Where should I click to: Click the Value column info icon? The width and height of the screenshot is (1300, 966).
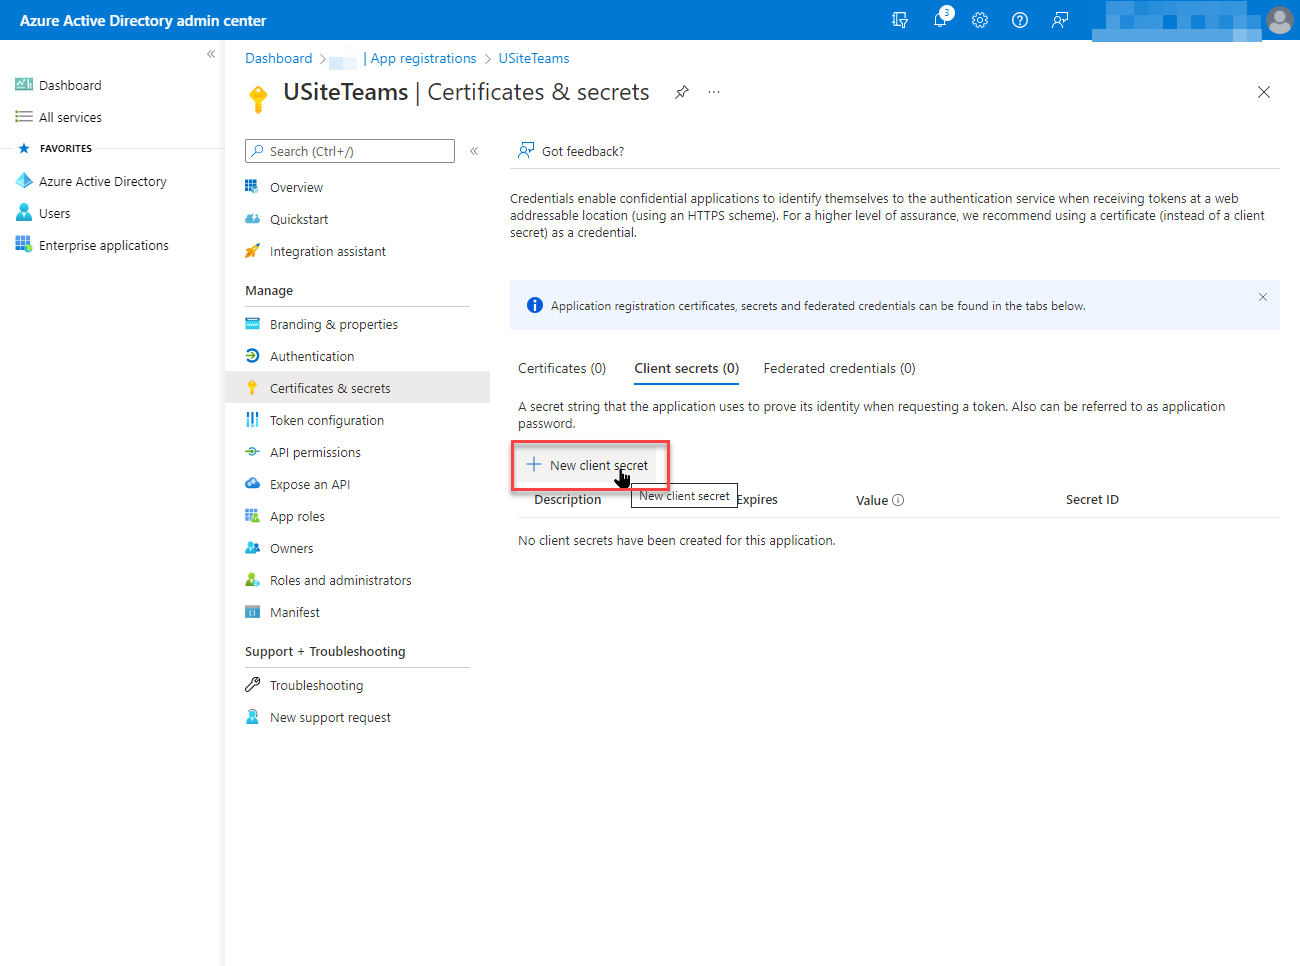pos(898,500)
